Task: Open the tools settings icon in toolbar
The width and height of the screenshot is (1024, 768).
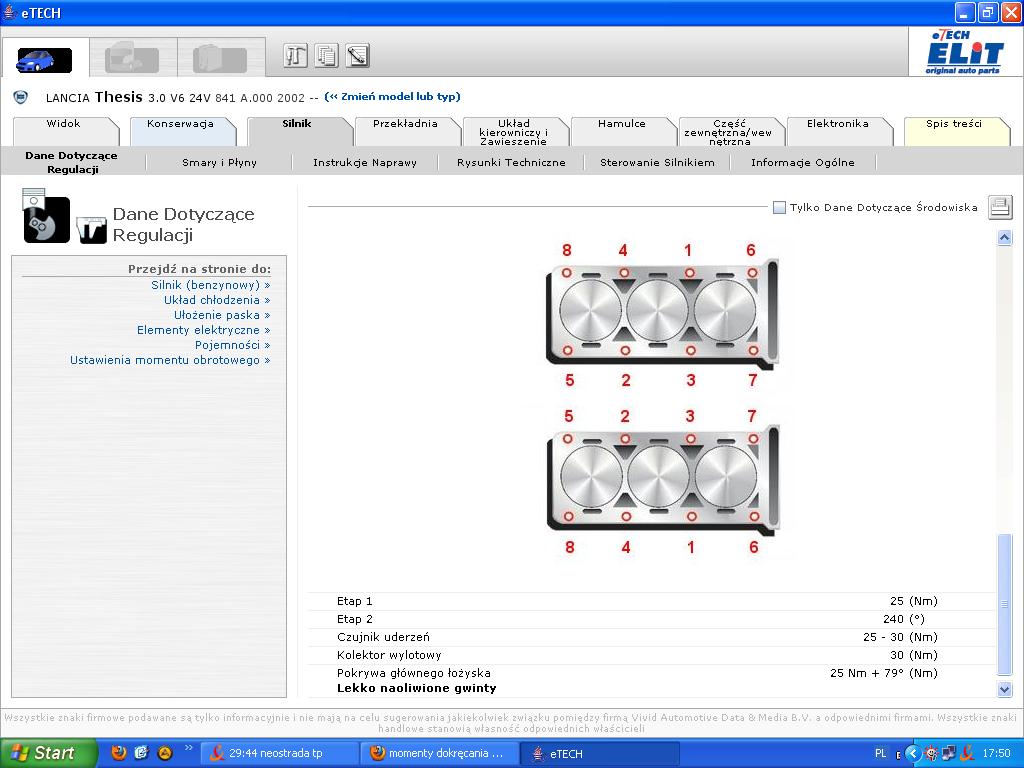Action: pyautogui.click(x=295, y=56)
